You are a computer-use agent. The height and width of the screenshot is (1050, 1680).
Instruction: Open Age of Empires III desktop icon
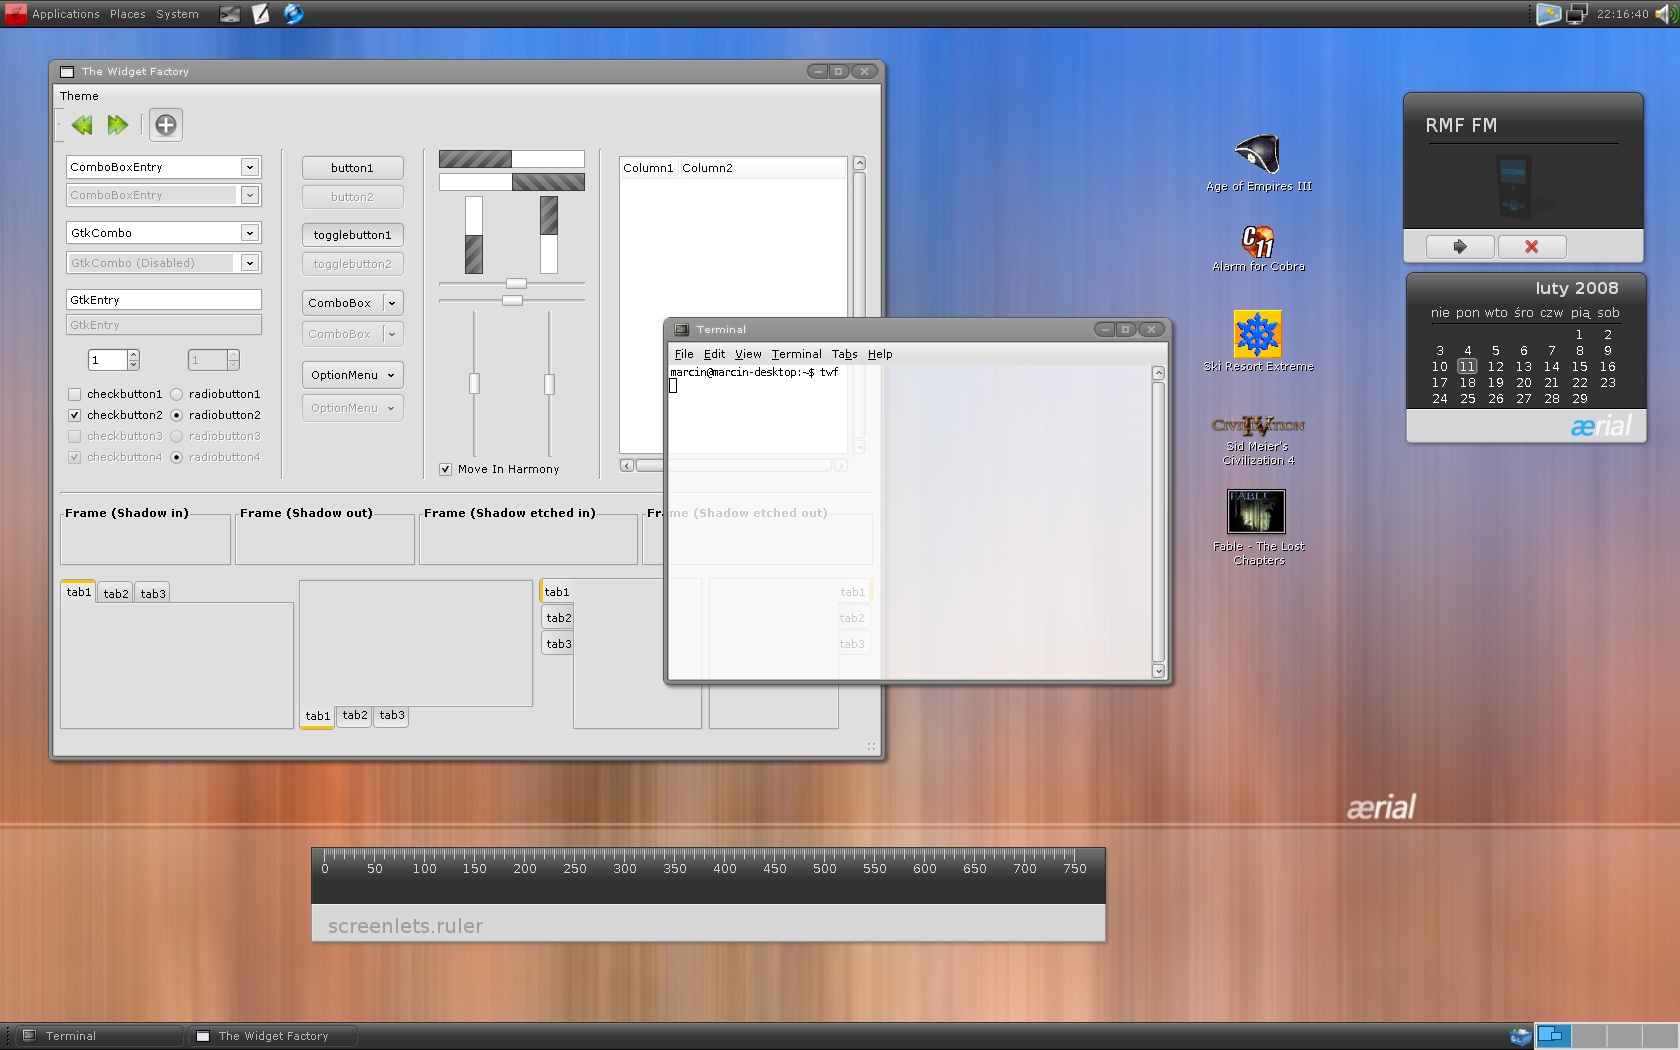coord(1258,163)
